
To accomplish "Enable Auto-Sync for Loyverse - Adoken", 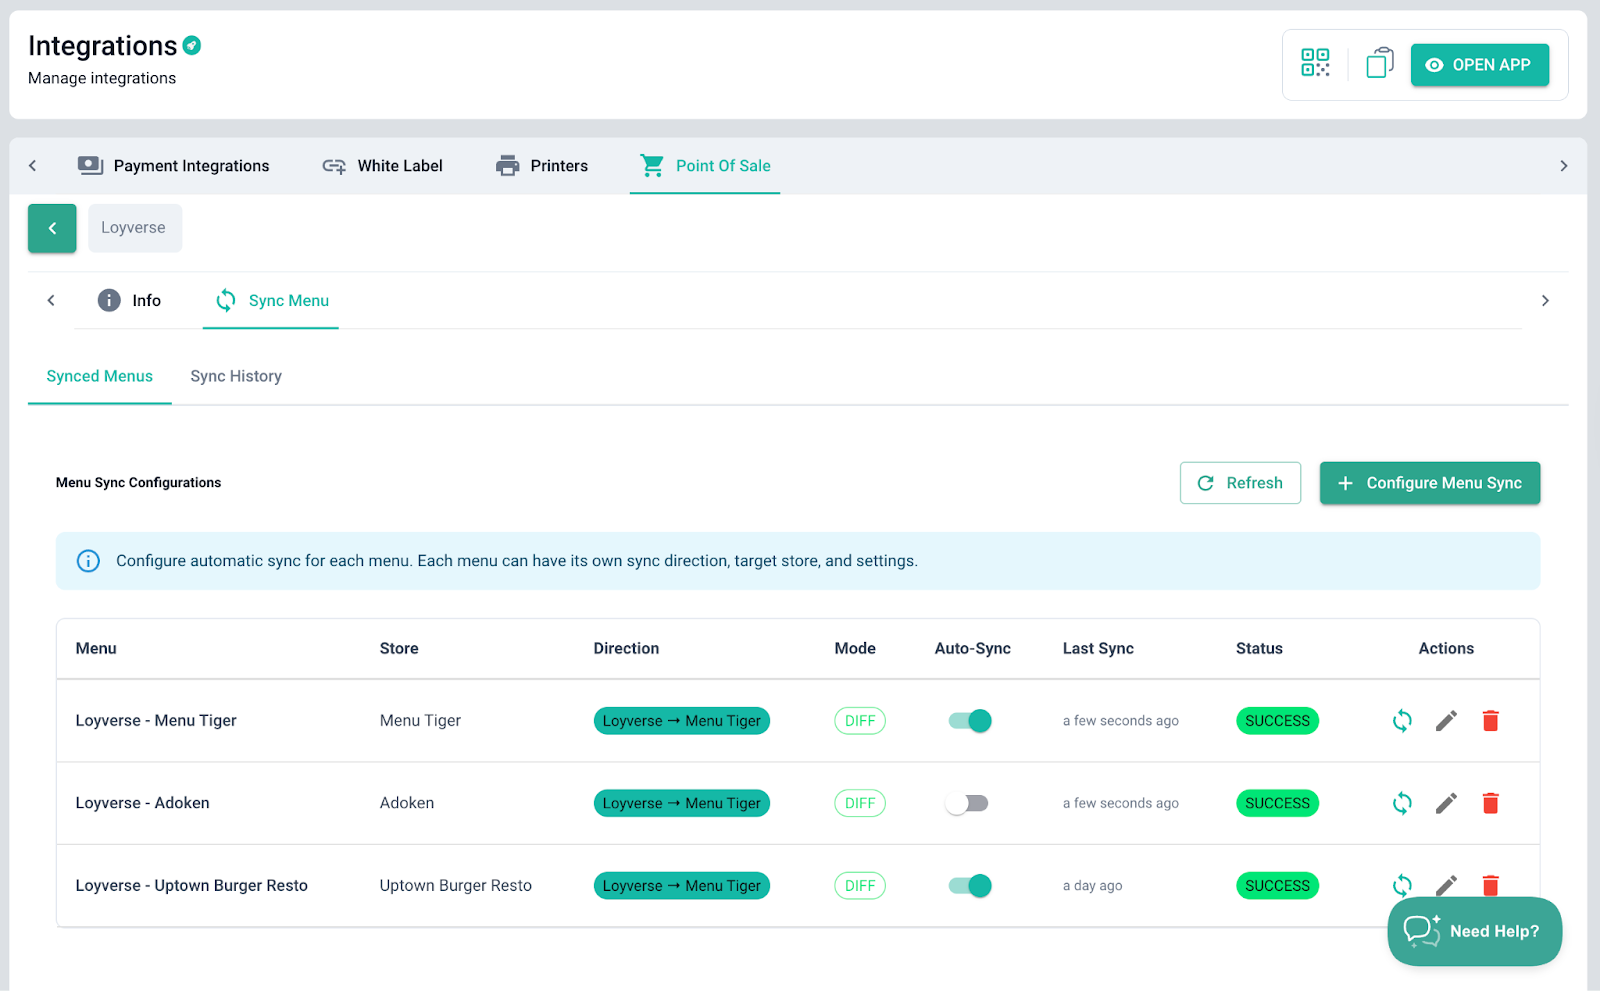I will point(967,803).
